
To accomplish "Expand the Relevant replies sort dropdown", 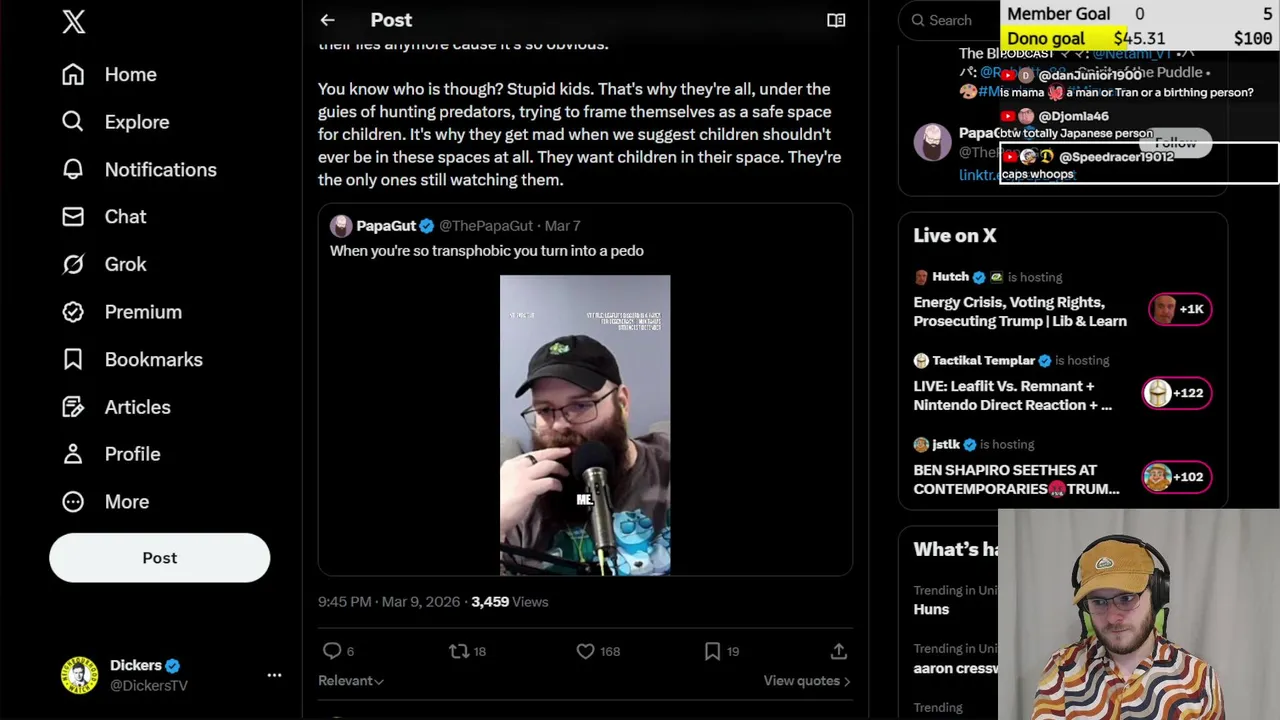I will 351,681.
